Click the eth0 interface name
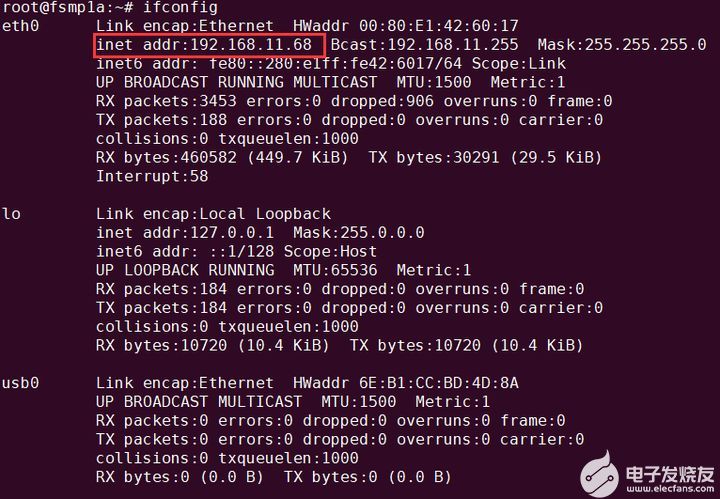720x499 pixels. tap(20, 26)
